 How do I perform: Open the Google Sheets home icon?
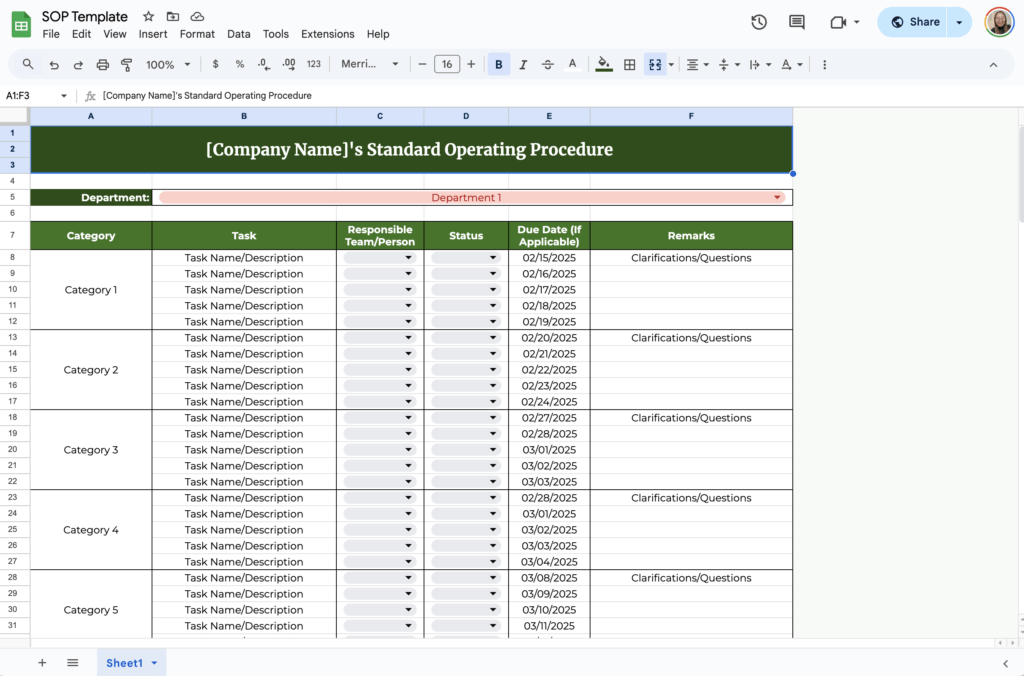click(22, 25)
